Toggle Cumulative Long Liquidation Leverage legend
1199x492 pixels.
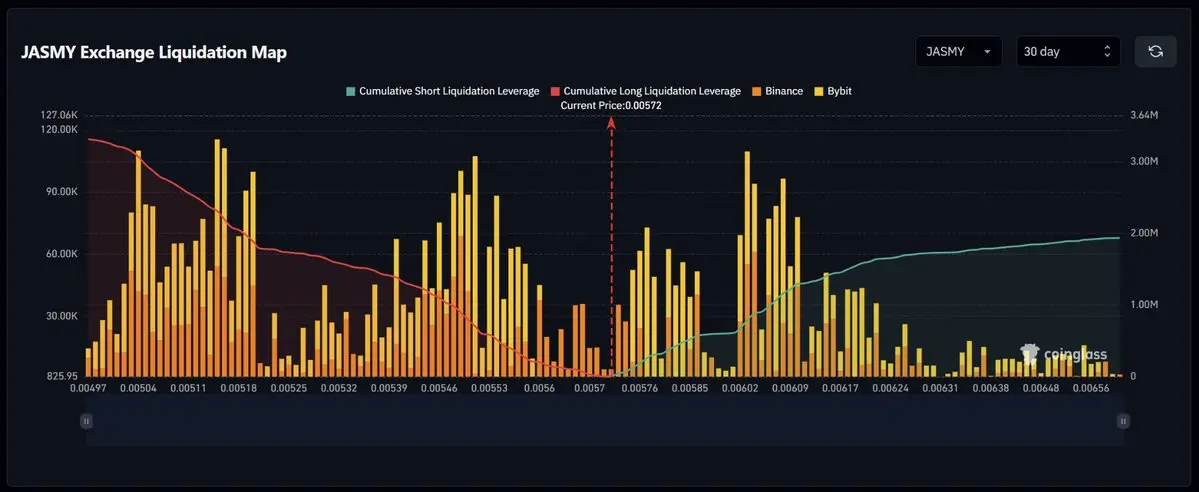645,91
